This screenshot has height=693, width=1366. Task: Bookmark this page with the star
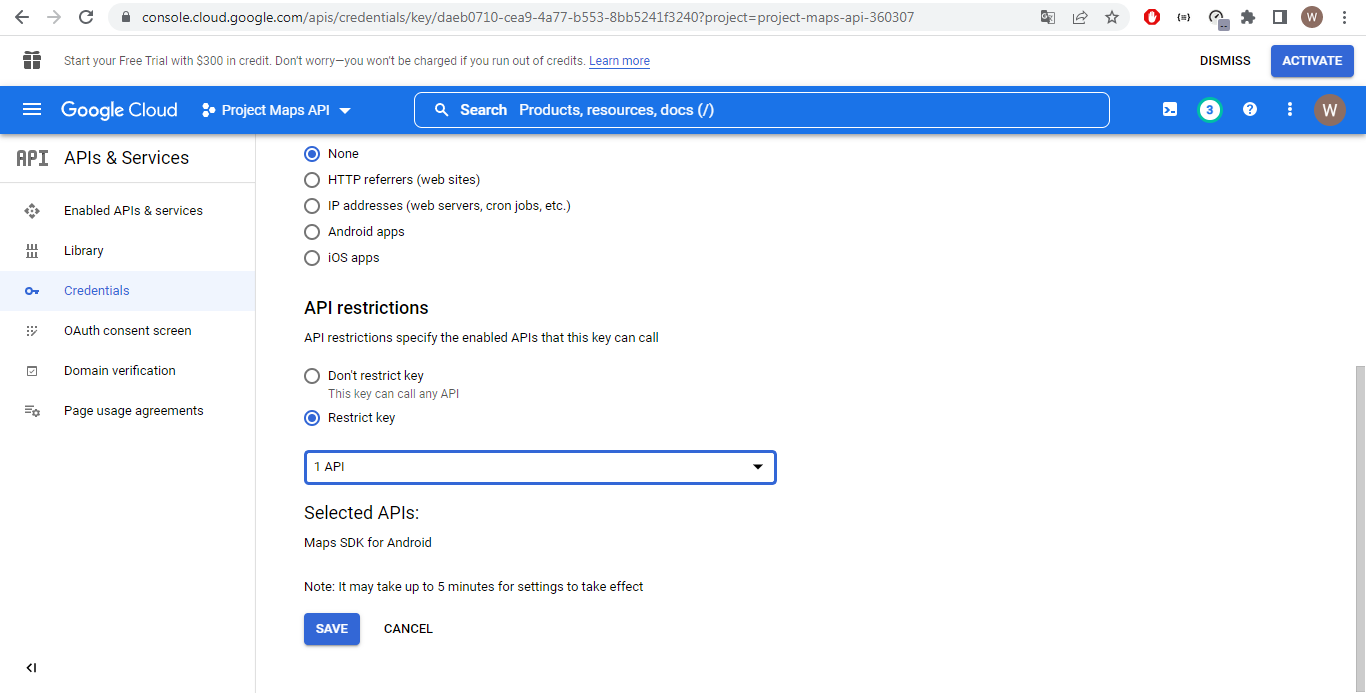tap(1112, 17)
